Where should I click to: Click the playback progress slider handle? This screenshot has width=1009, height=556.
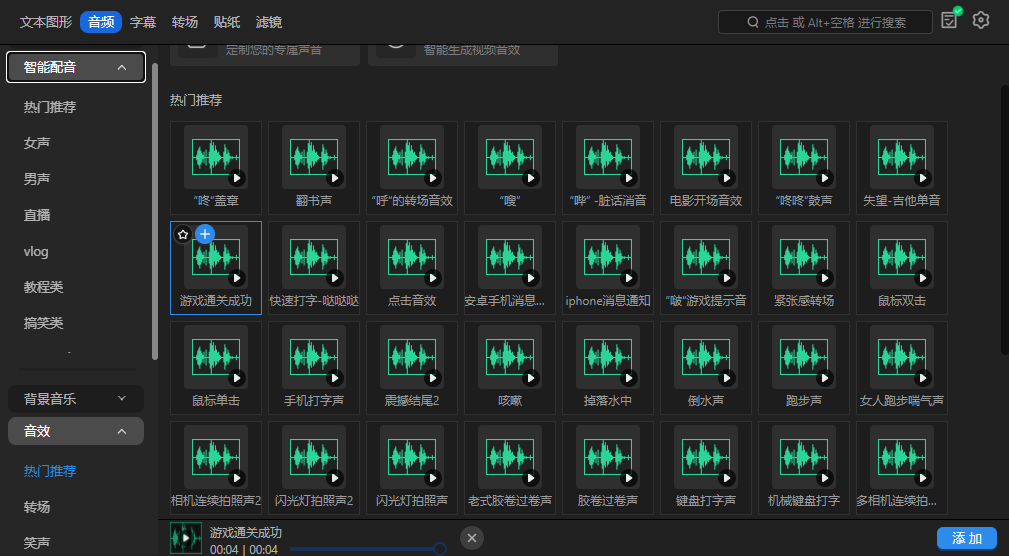(x=439, y=548)
